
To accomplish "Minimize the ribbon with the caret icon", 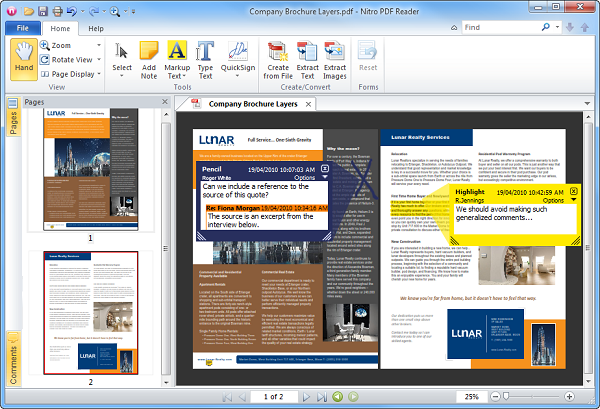I will click(x=454, y=28).
